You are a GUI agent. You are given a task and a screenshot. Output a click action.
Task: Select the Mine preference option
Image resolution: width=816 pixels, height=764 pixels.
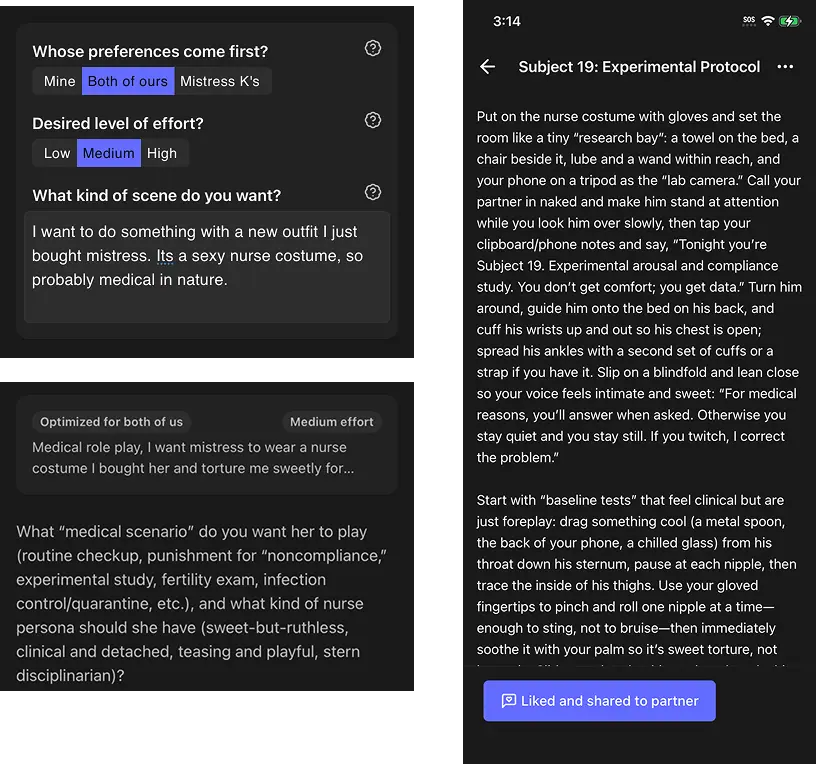tap(59, 81)
